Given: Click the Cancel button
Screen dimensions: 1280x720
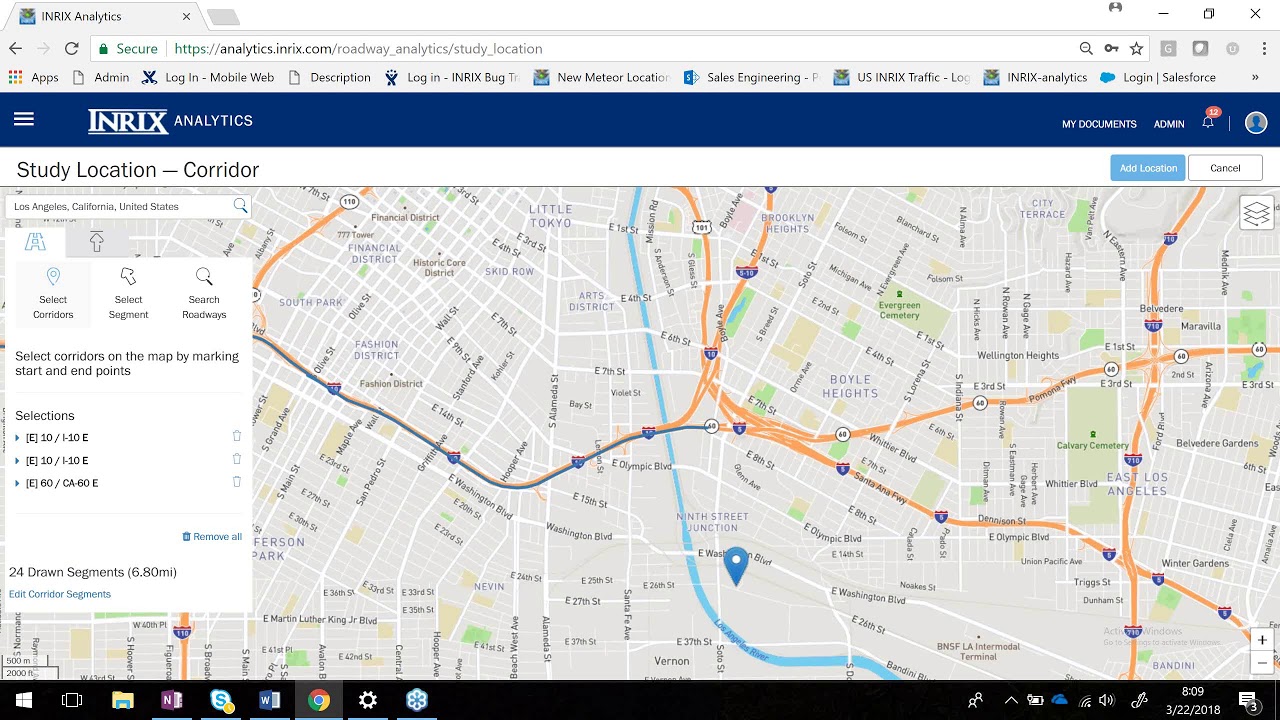Looking at the screenshot, I should tap(1225, 168).
